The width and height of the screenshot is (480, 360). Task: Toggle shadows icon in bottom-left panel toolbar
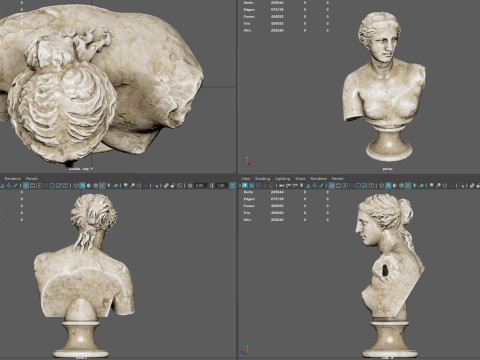click(115, 185)
